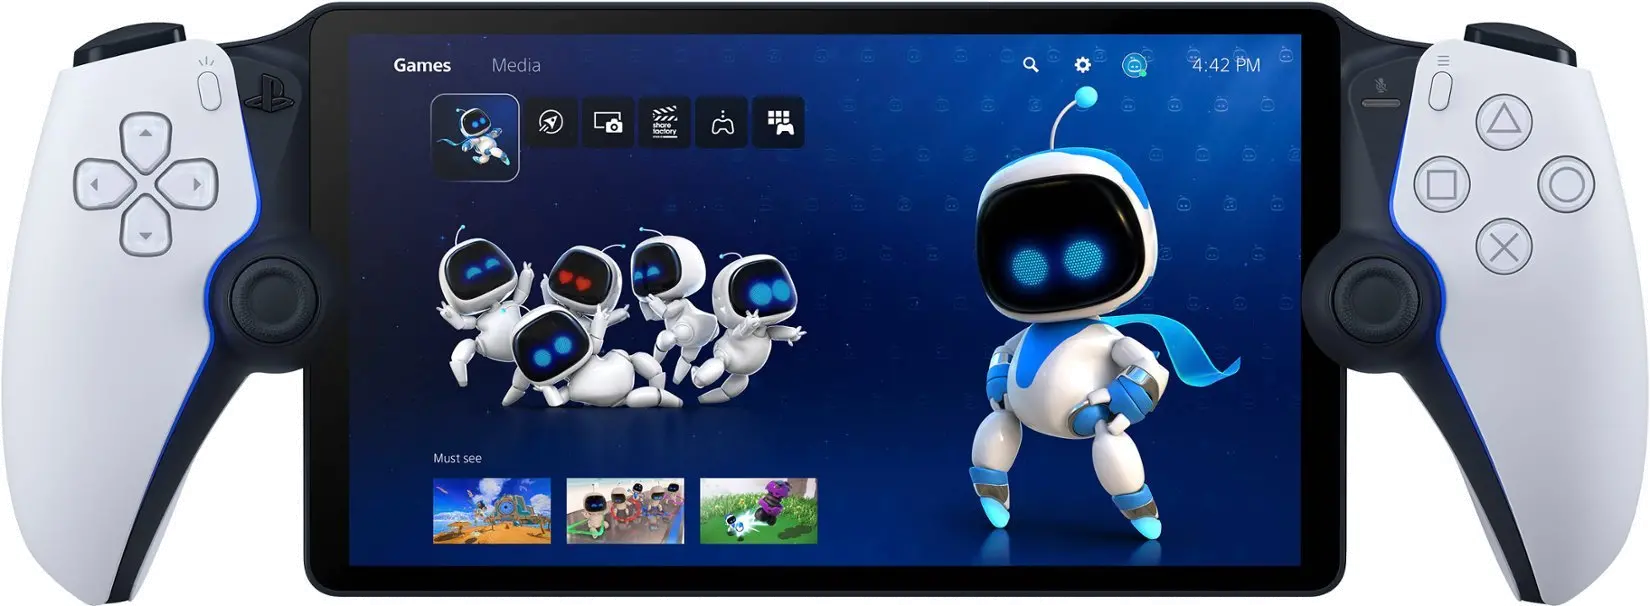Open the middle Must see thumbnail with bots
Screen dimensions: 1650x606
click(x=625, y=511)
